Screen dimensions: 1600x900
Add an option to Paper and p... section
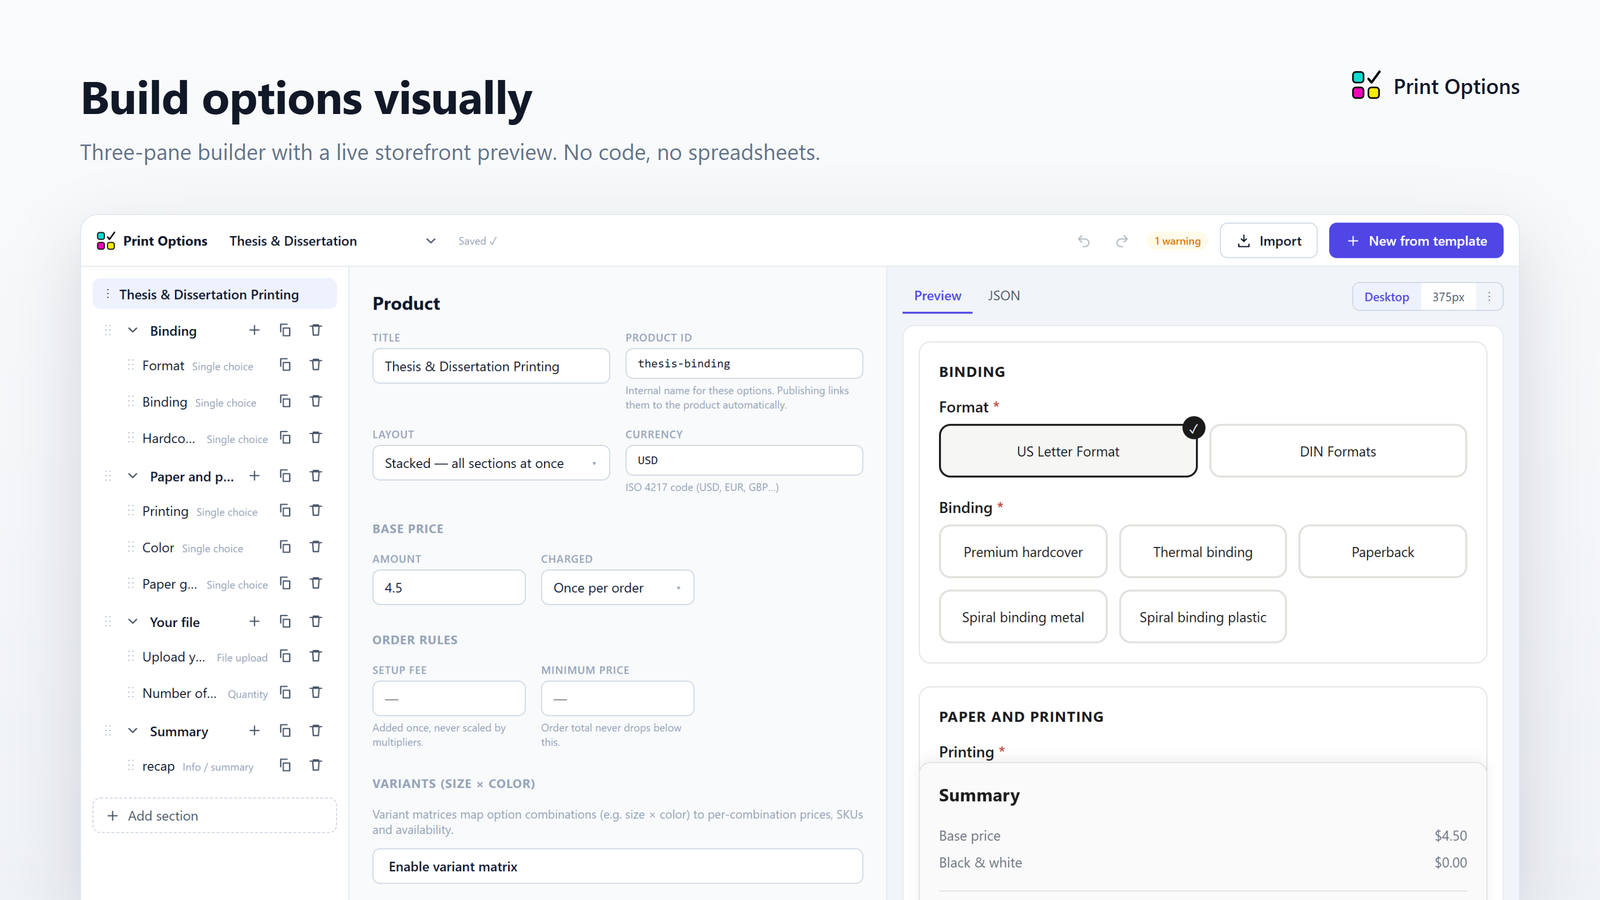pyautogui.click(x=254, y=476)
